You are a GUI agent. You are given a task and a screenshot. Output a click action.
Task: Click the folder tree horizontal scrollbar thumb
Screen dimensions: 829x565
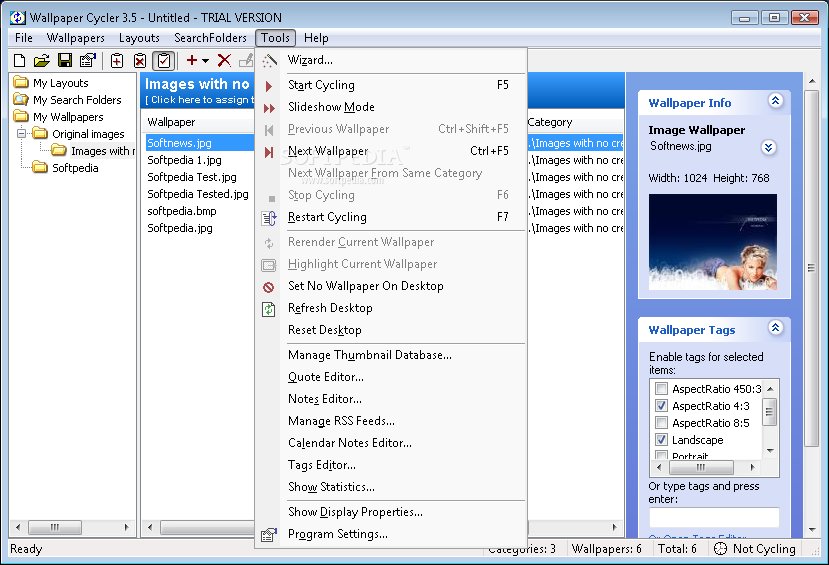point(55,527)
